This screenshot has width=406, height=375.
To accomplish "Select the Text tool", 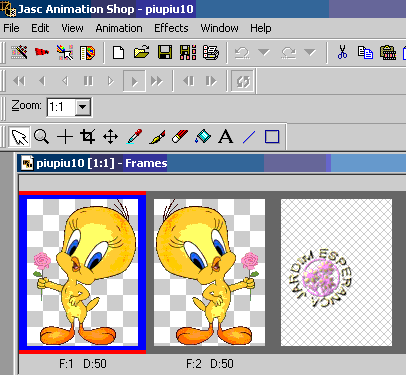I will 226,137.
